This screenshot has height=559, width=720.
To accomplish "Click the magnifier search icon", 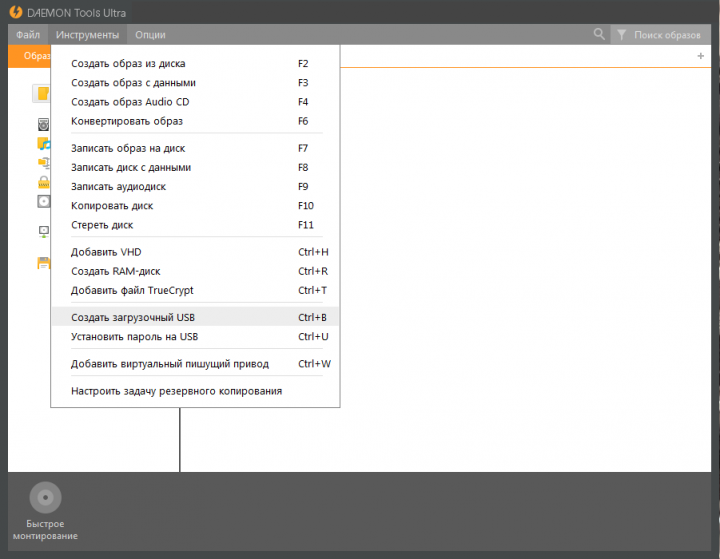I will (599, 34).
